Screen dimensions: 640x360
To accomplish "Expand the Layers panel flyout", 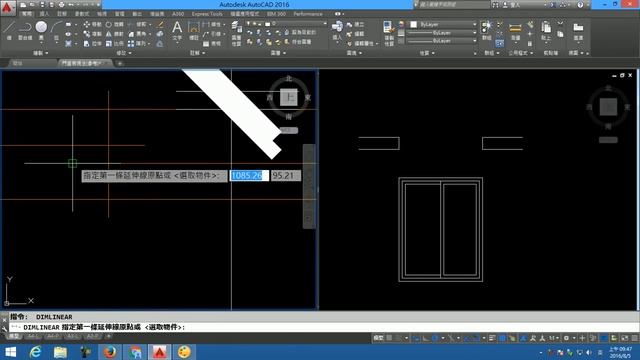I will tap(278, 53).
